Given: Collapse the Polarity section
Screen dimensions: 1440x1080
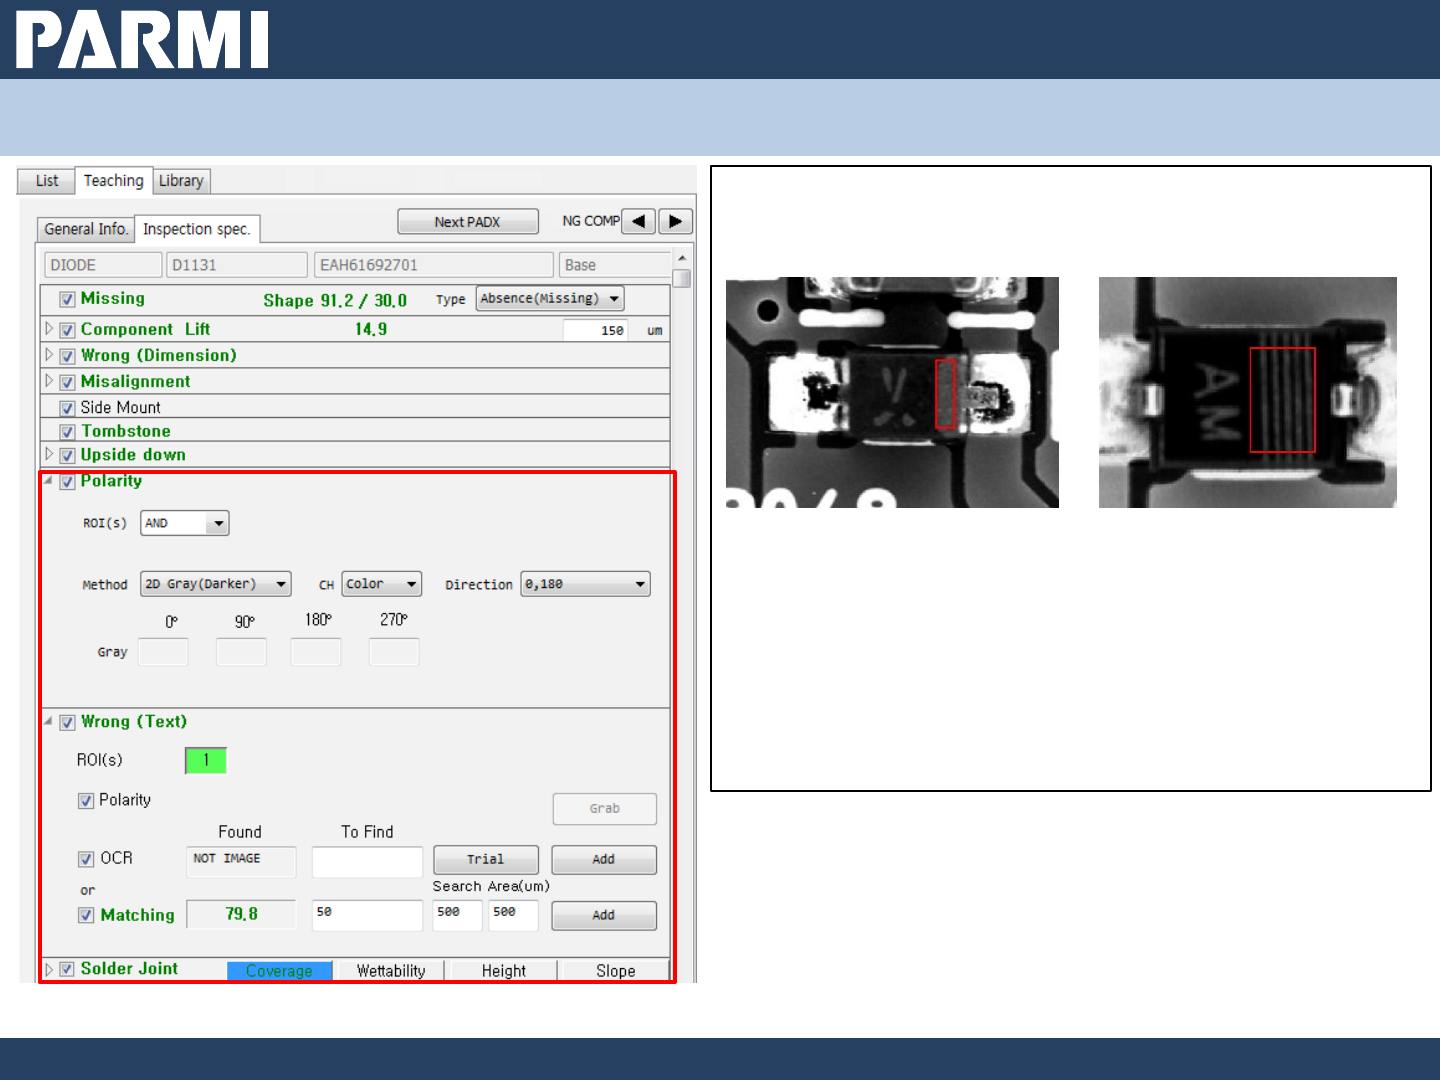Looking at the screenshot, I should pyautogui.click(x=48, y=480).
